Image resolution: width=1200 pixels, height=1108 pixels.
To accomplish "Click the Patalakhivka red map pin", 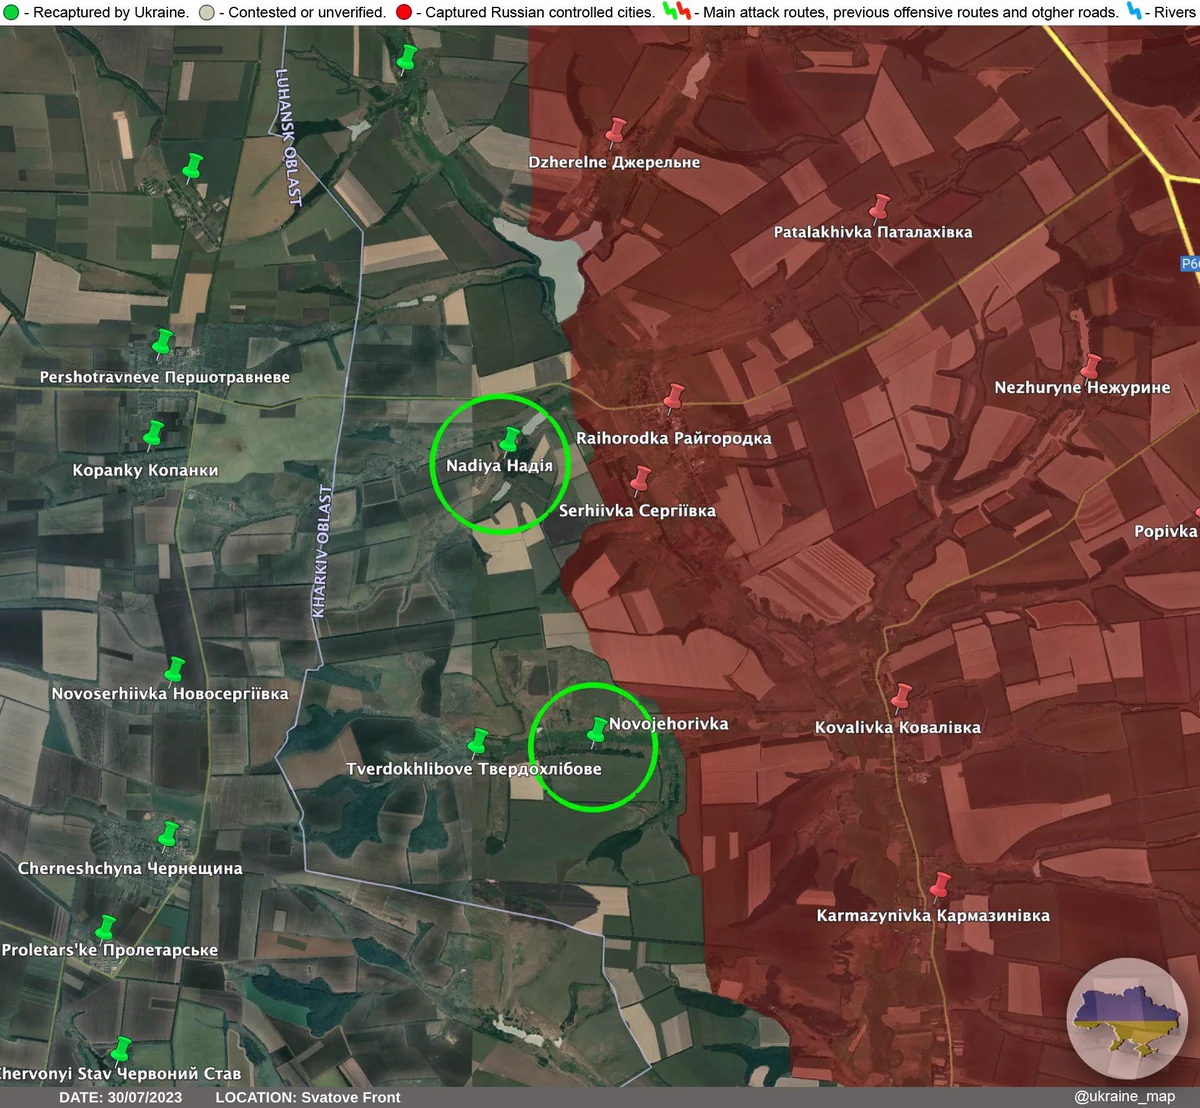I will point(879,208).
